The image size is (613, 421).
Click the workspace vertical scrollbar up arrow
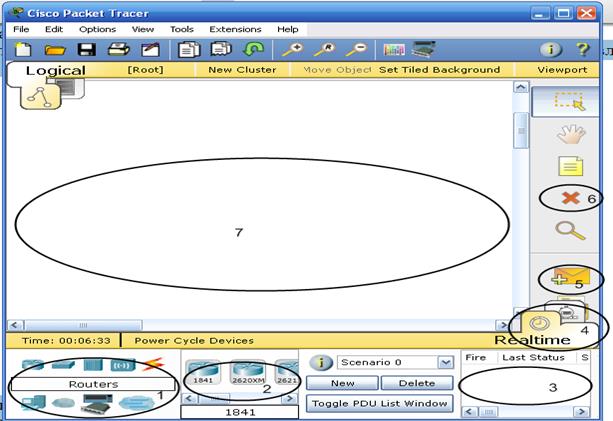click(521, 87)
